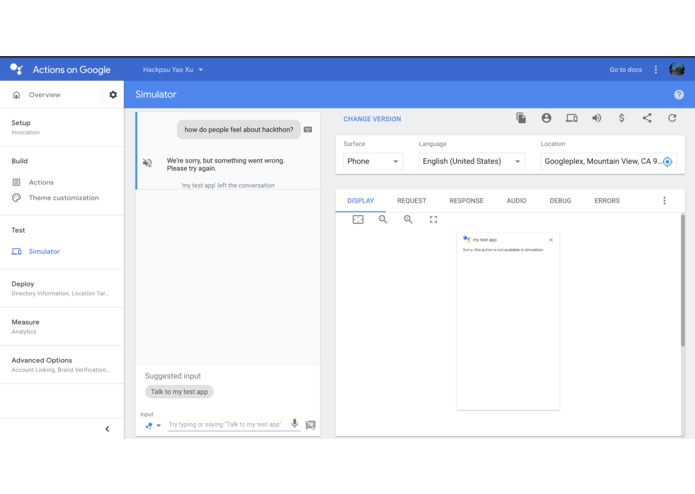Click the refresh reset toolbar icon

672,118
